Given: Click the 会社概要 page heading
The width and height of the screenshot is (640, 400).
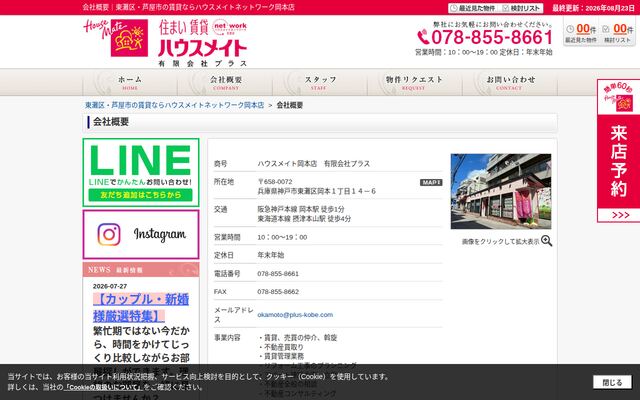Looking at the screenshot, I should [x=111, y=122].
